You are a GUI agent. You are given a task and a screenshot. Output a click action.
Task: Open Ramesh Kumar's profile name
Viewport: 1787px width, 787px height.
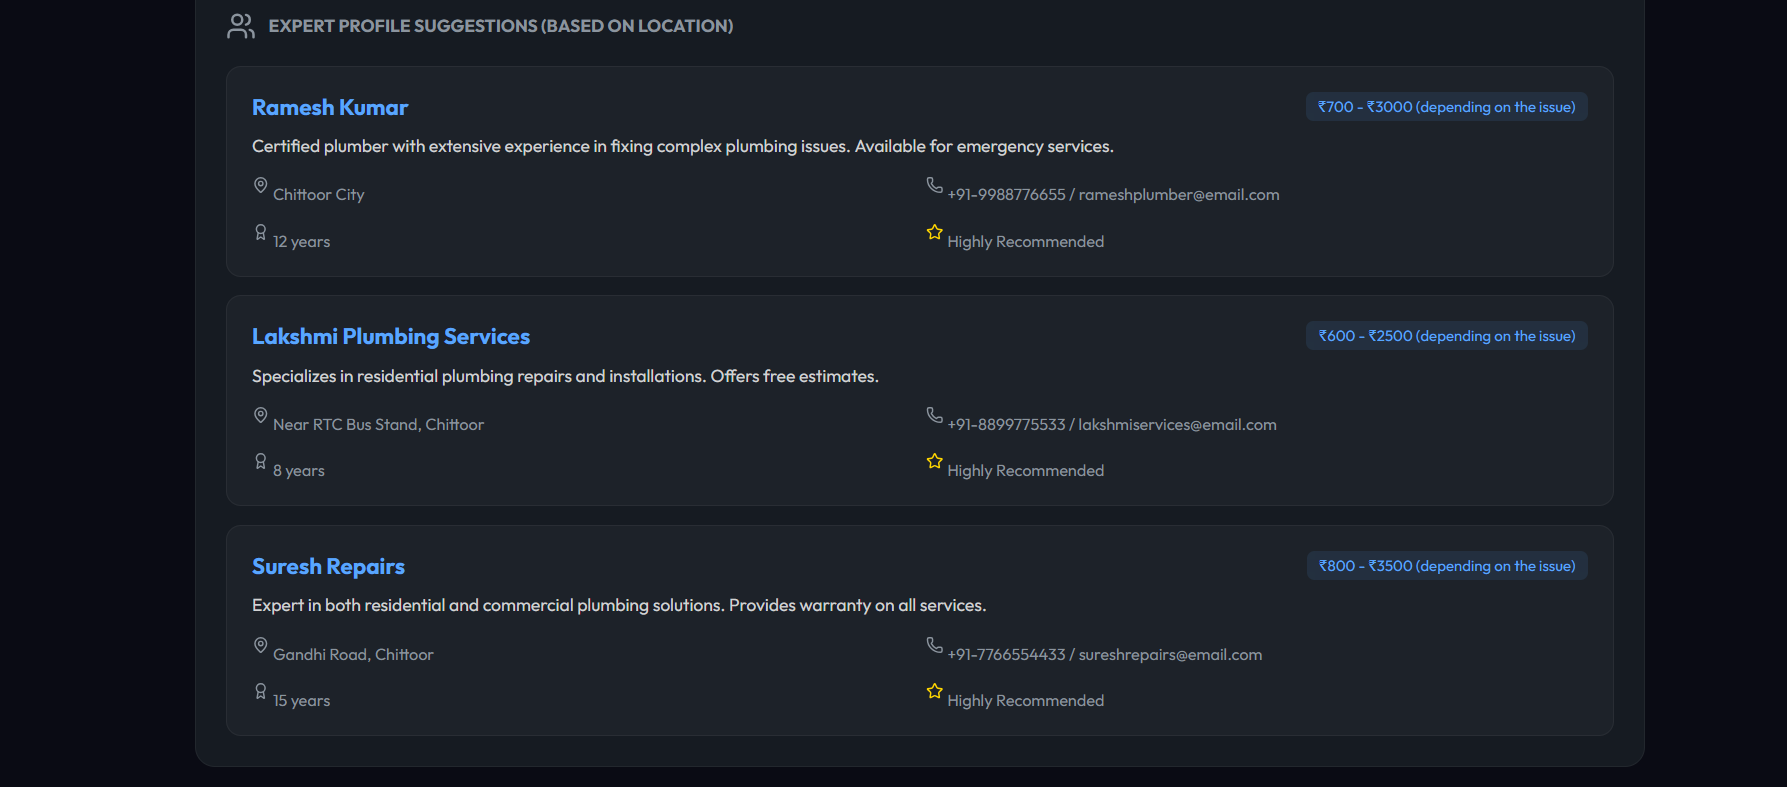coord(330,108)
